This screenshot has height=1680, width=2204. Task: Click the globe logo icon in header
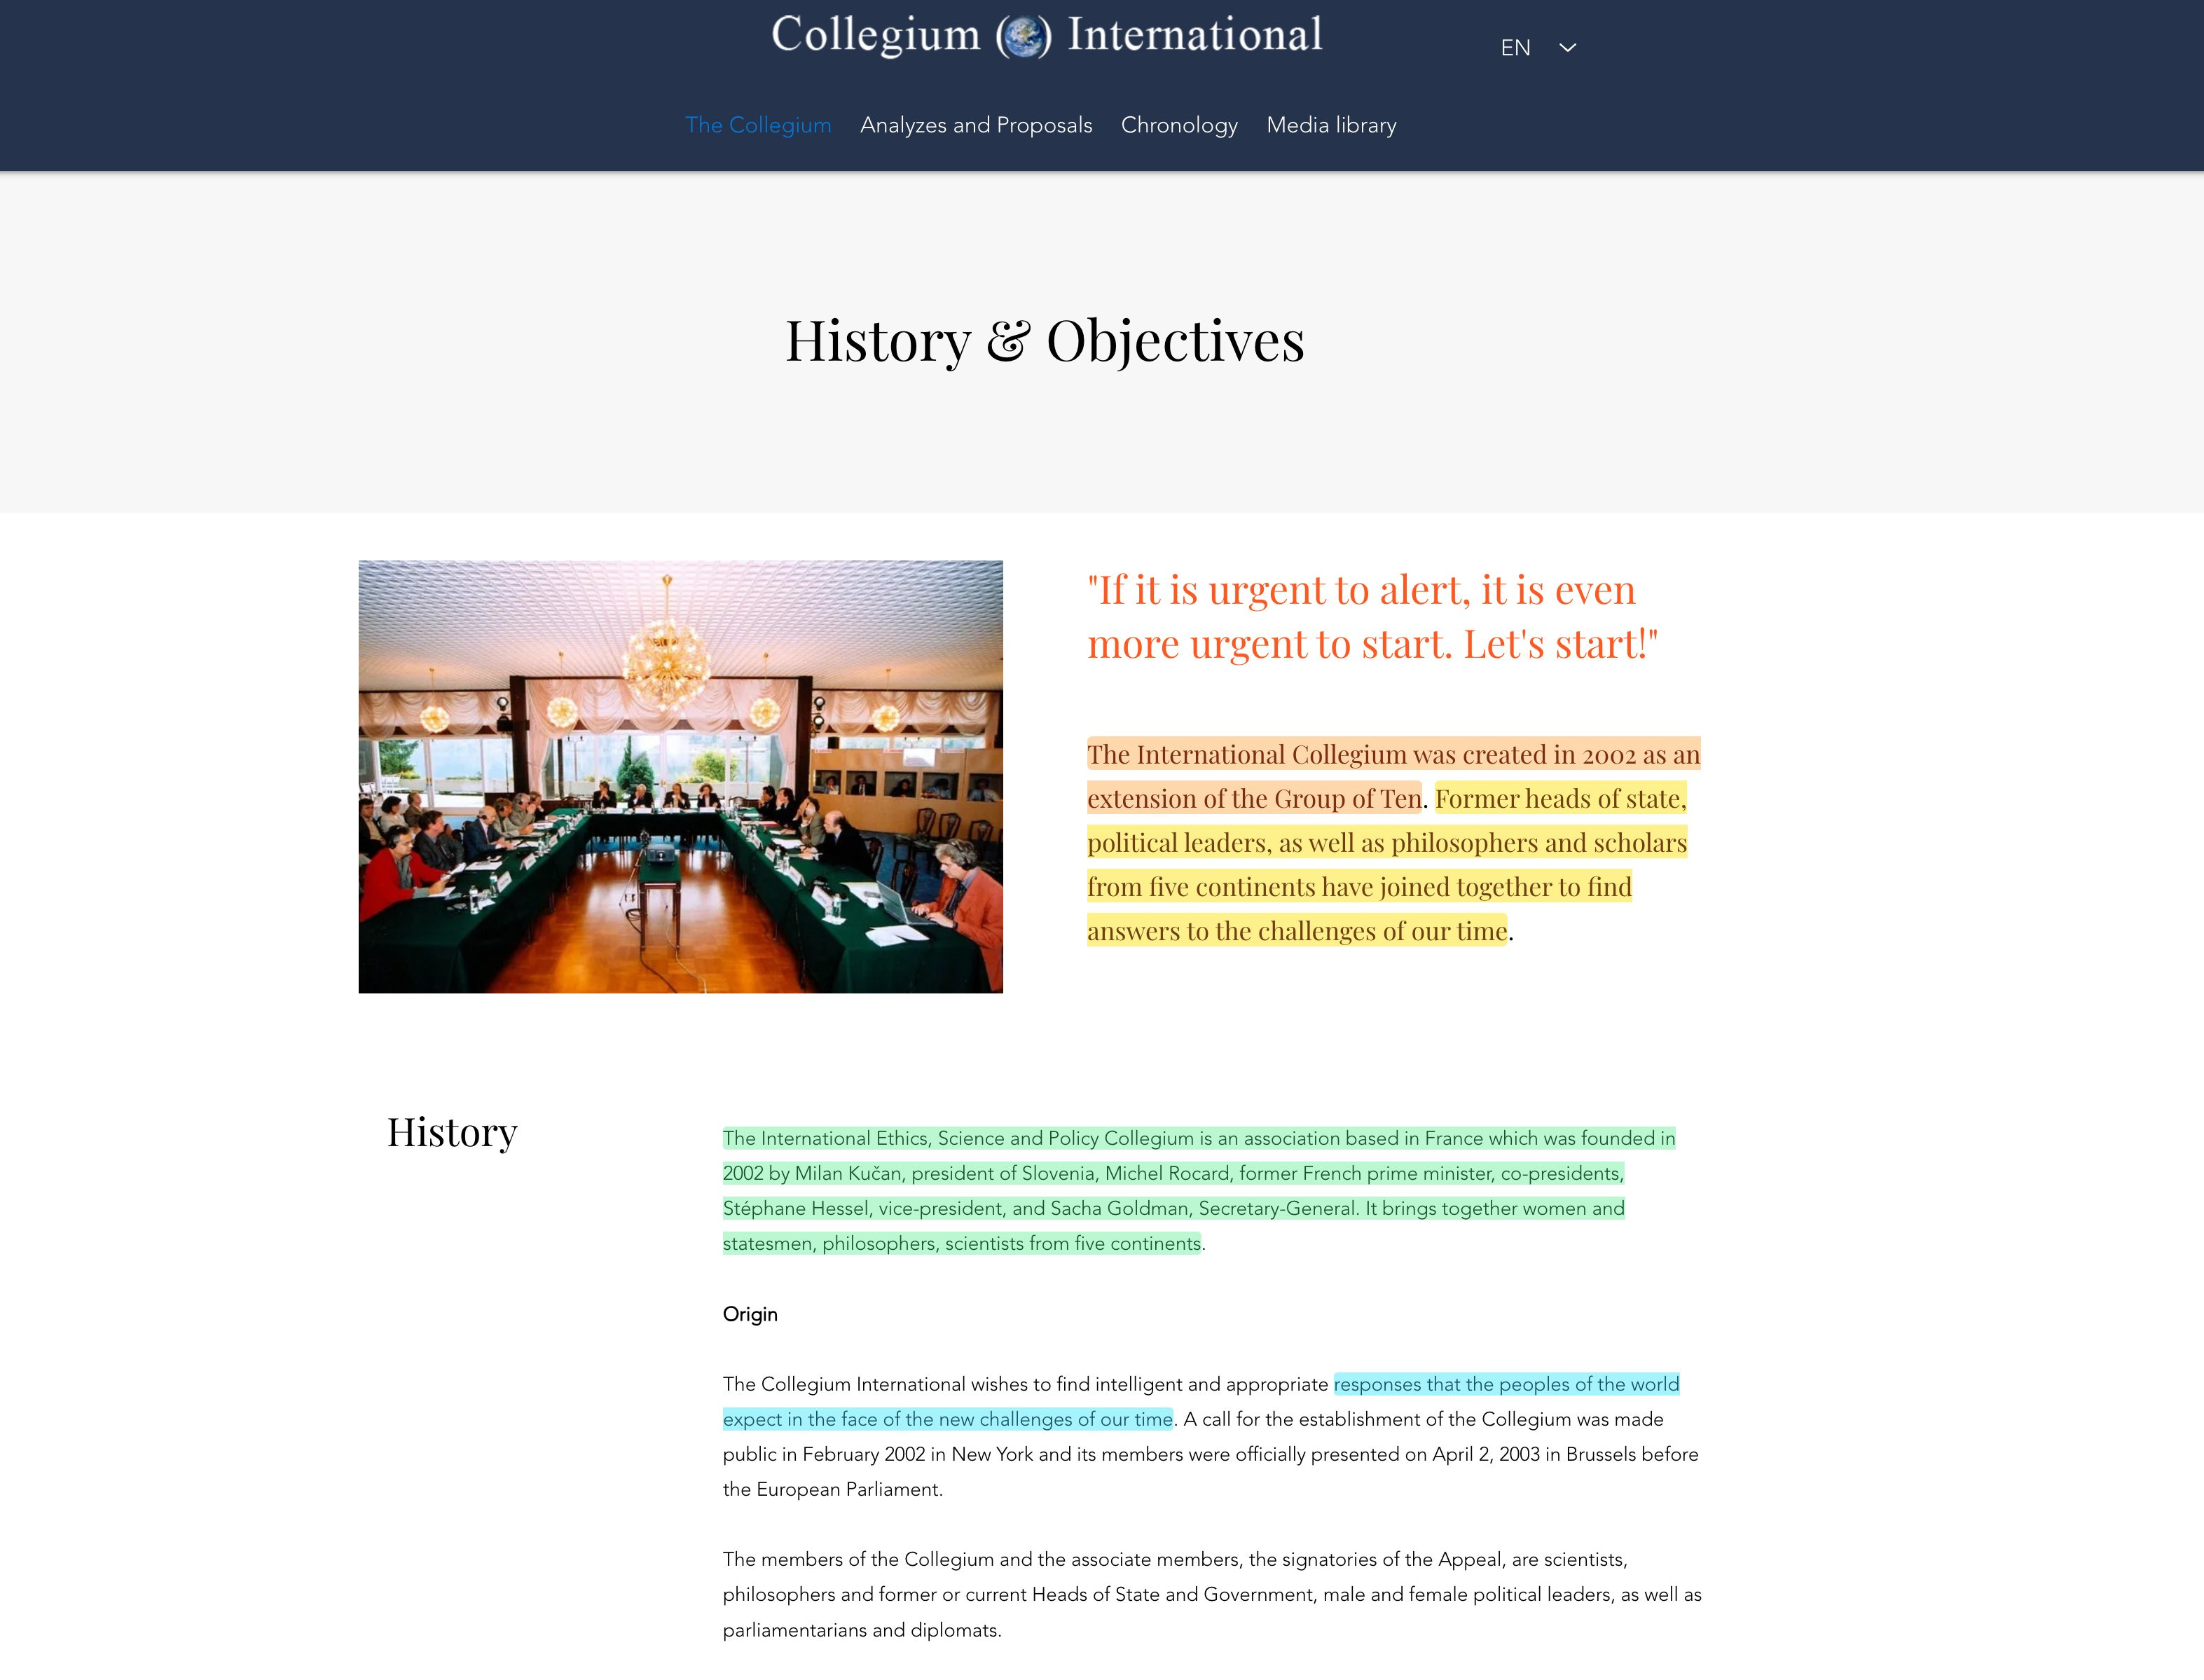point(1023,37)
